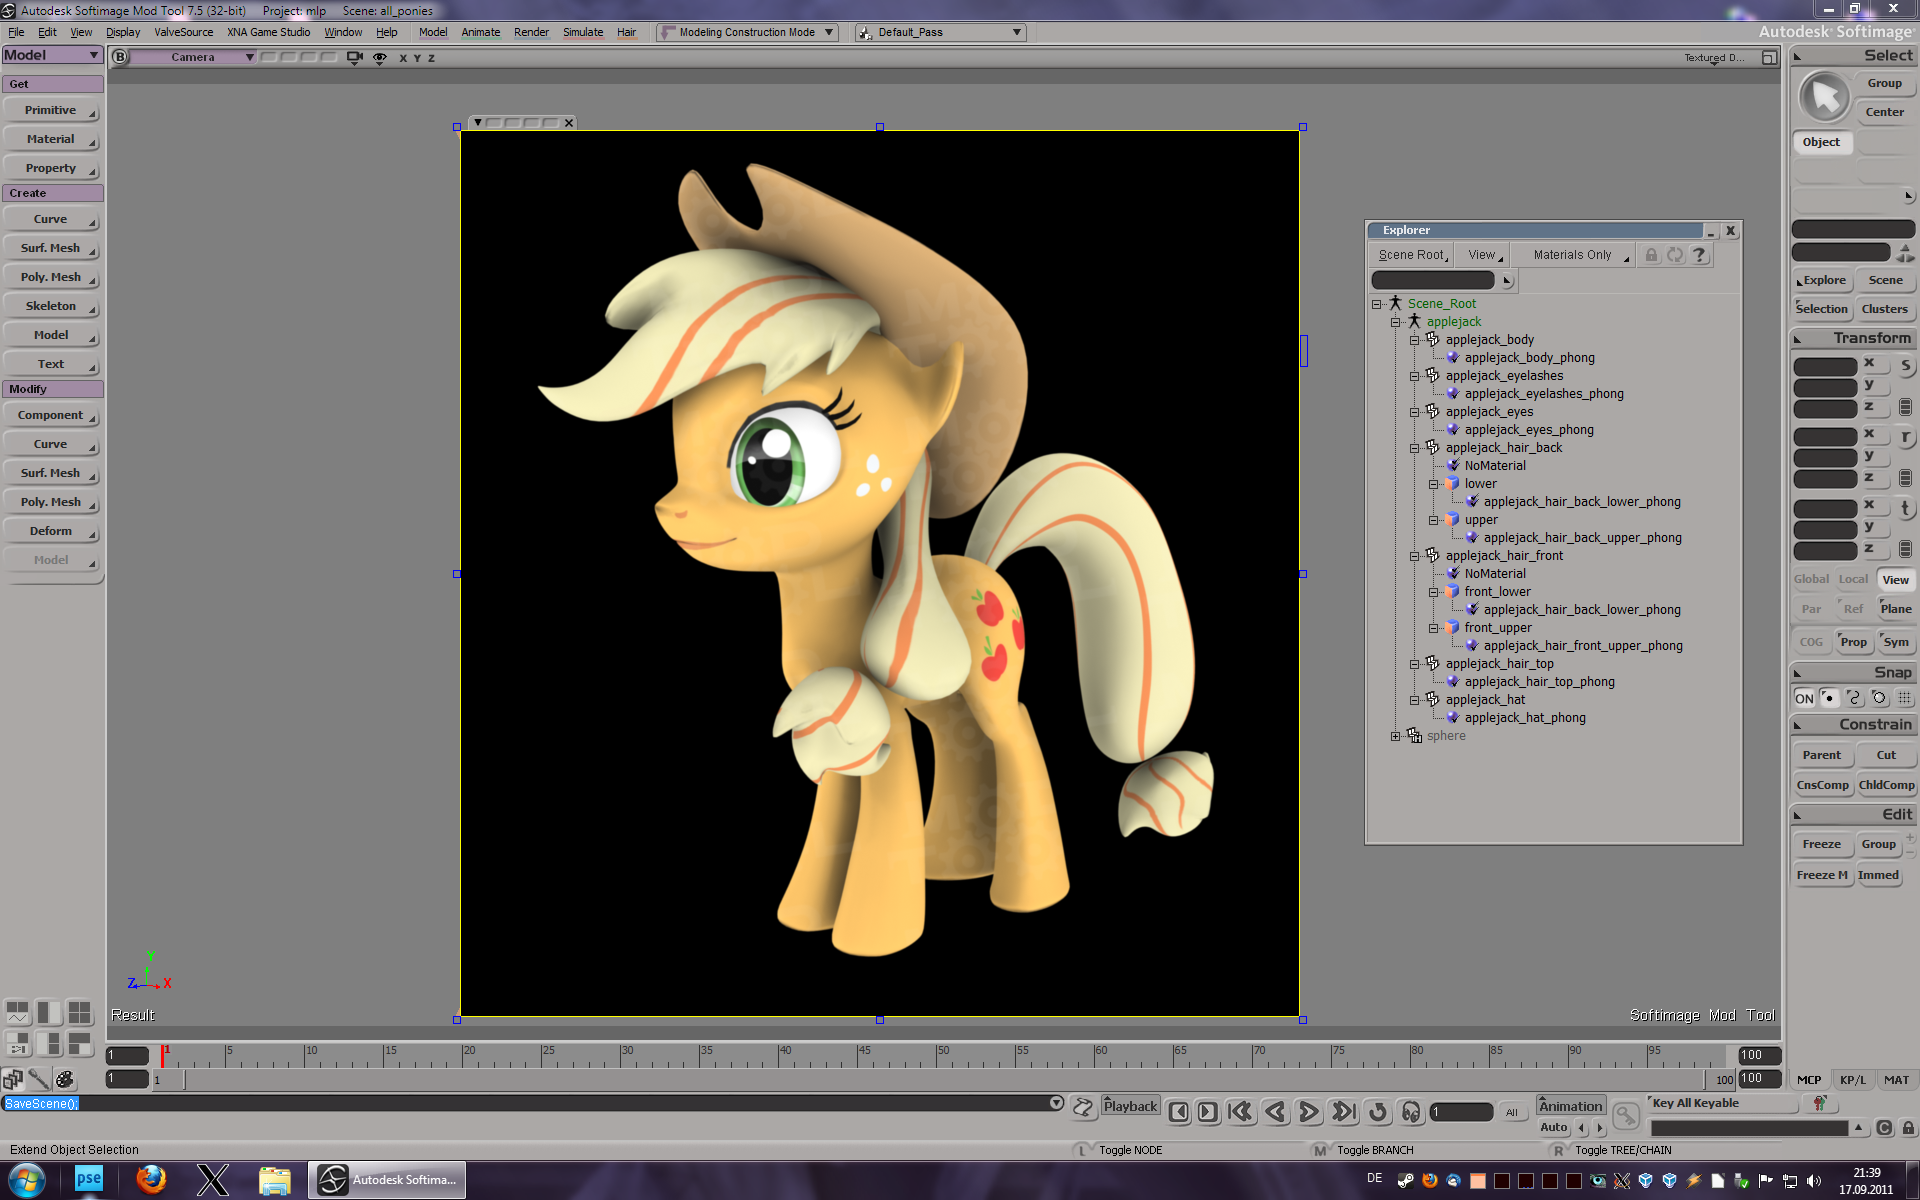
Task: Click the Explorer refresh icon
Action: point(1675,255)
